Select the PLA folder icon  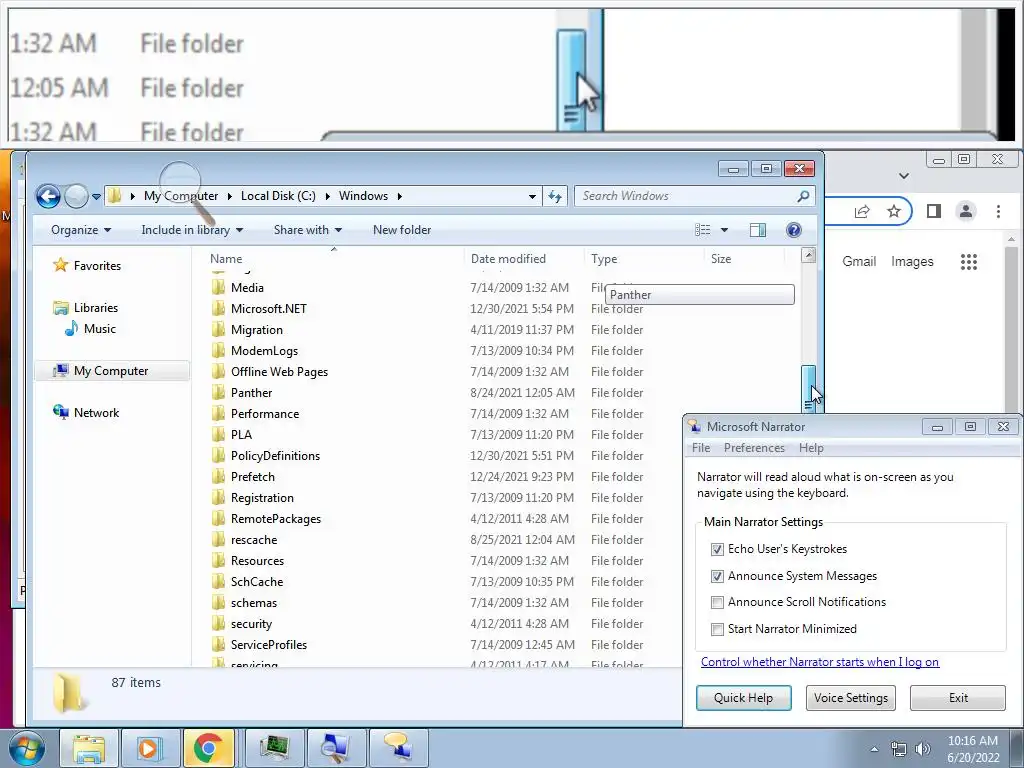click(x=219, y=434)
